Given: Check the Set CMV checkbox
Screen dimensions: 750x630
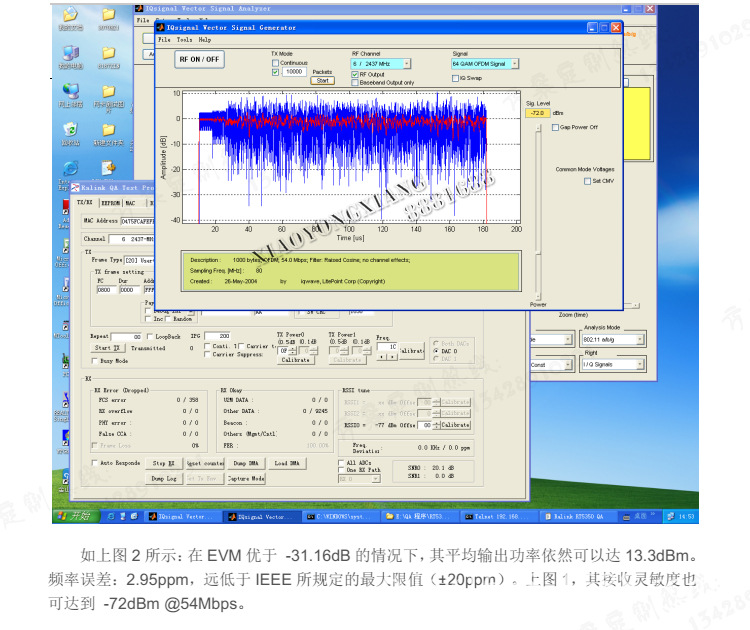Looking at the screenshot, I should pos(587,181).
